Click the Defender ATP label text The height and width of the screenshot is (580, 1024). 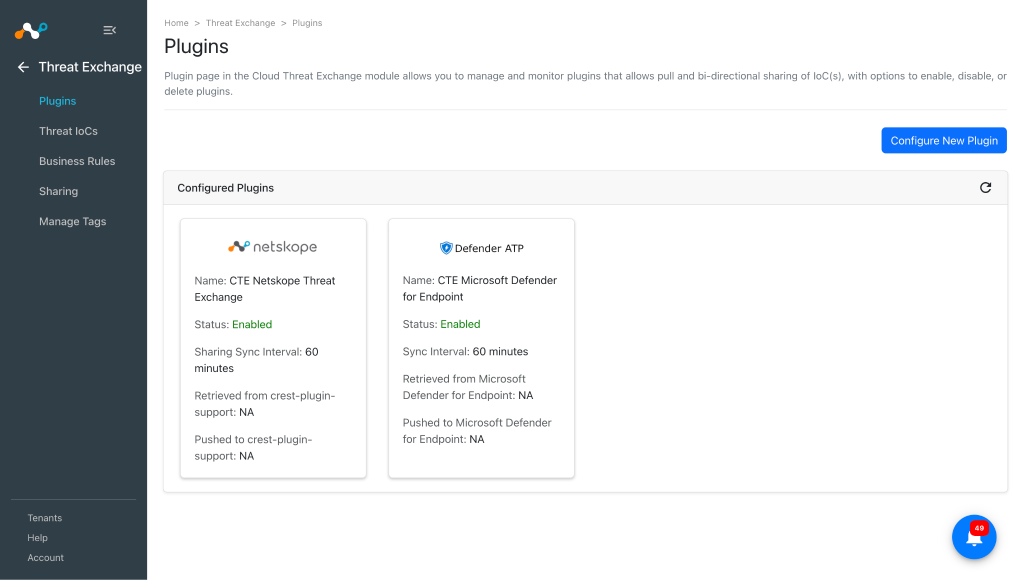click(489, 248)
